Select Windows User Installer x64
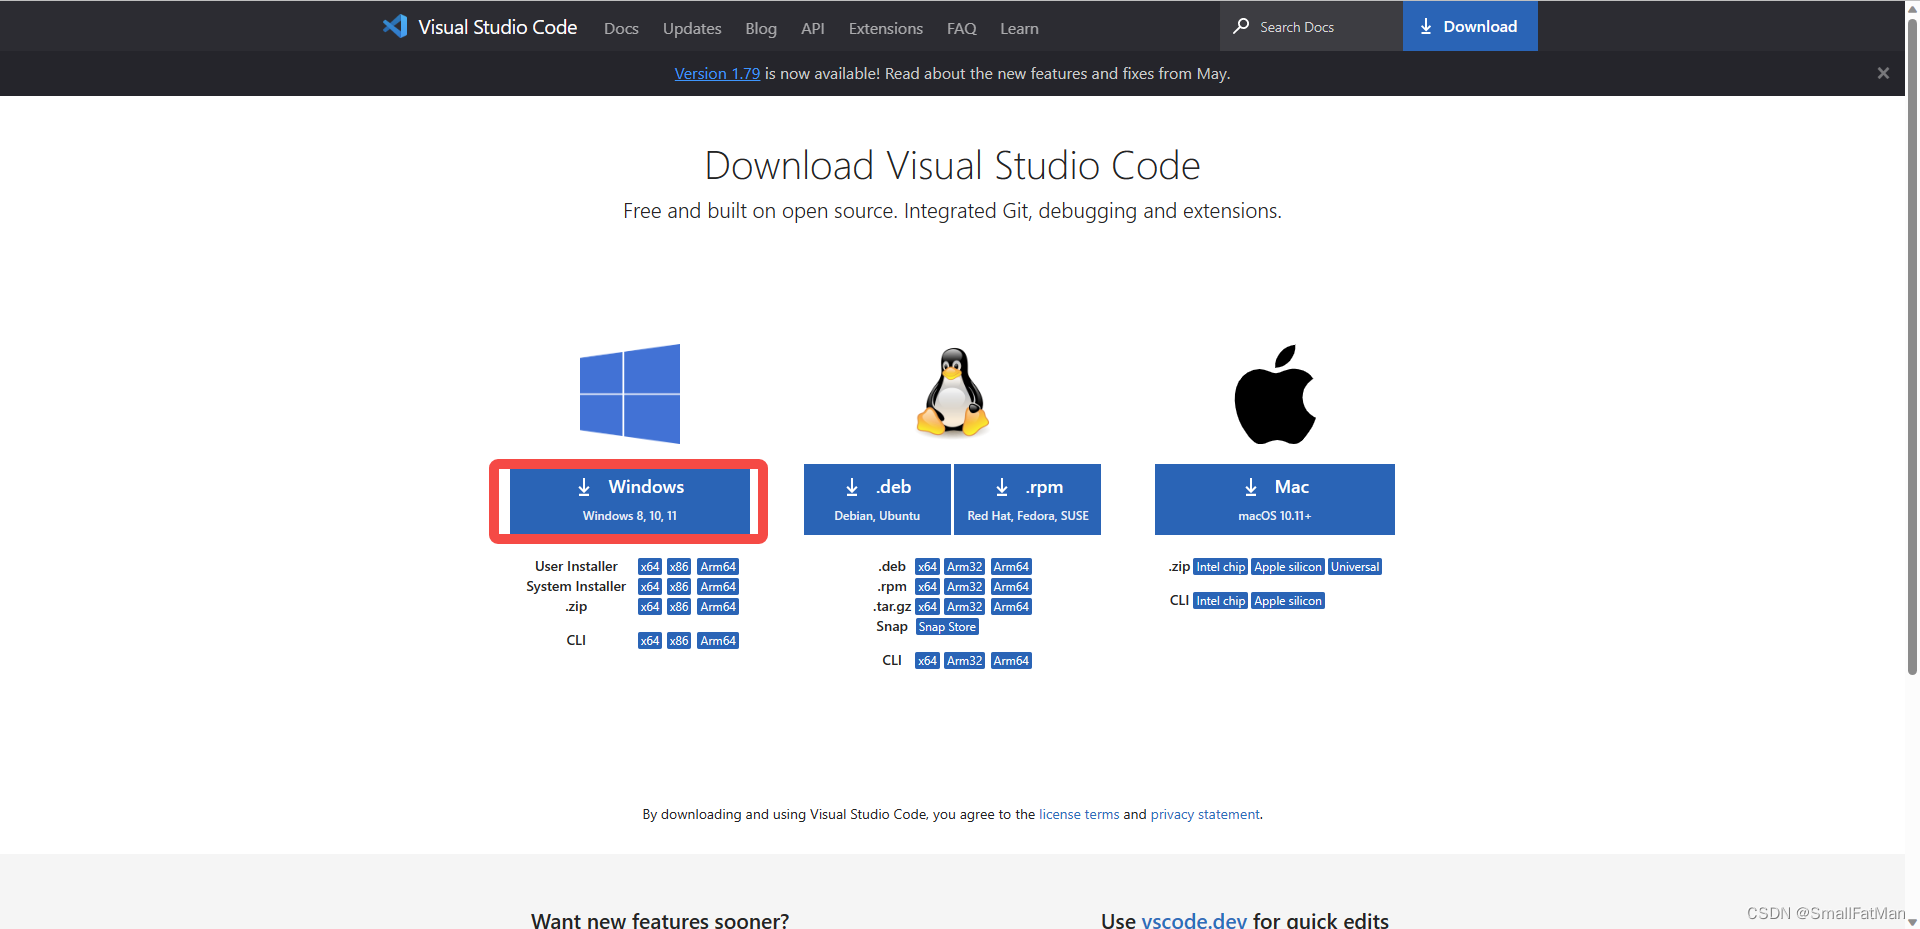This screenshot has height=929, width=1920. click(650, 567)
